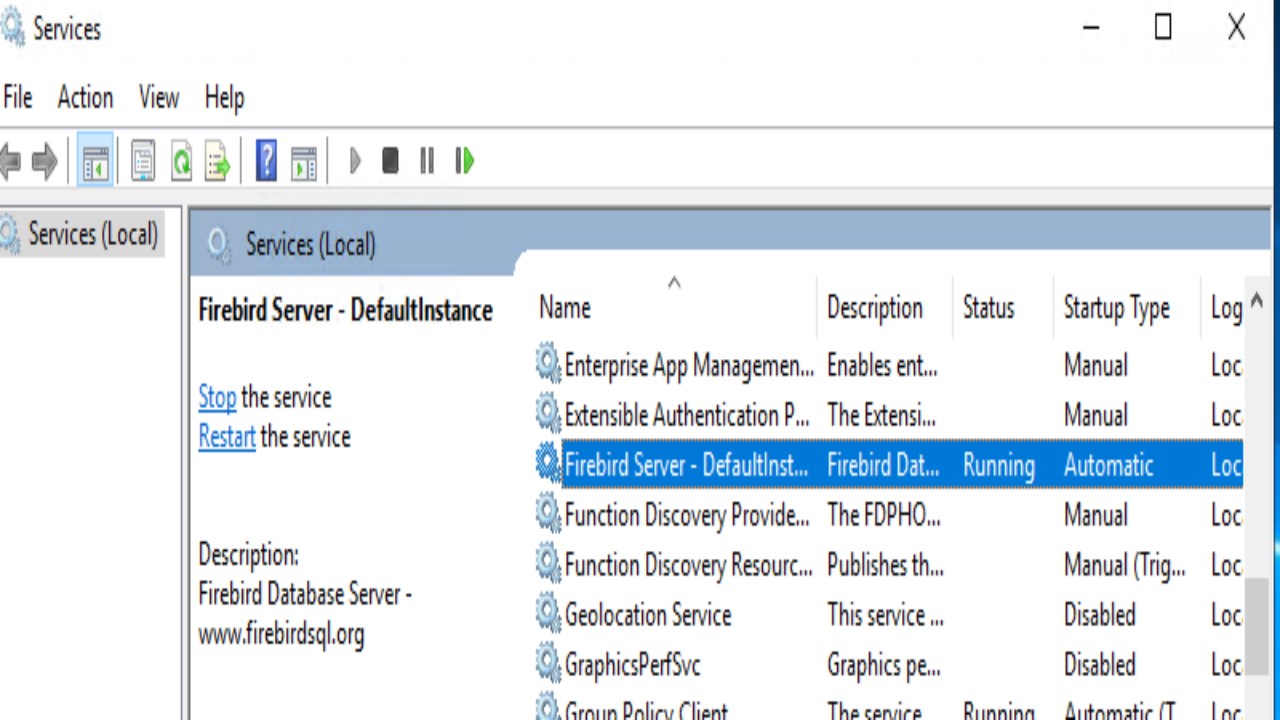Click the Stop the service link
Screen dimensions: 1280x720
point(217,397)
